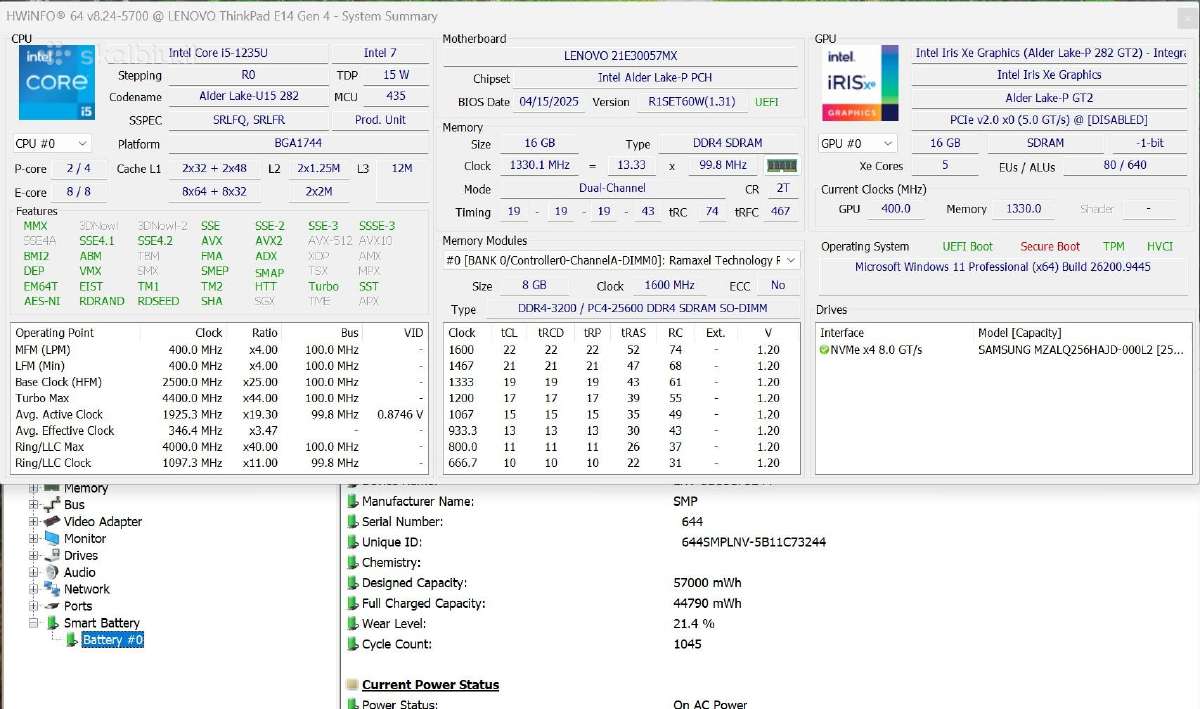This screenshot has height=709, width=1200.
Task: Open the CPU #0 selector dropdown
Action: [52, 144]
